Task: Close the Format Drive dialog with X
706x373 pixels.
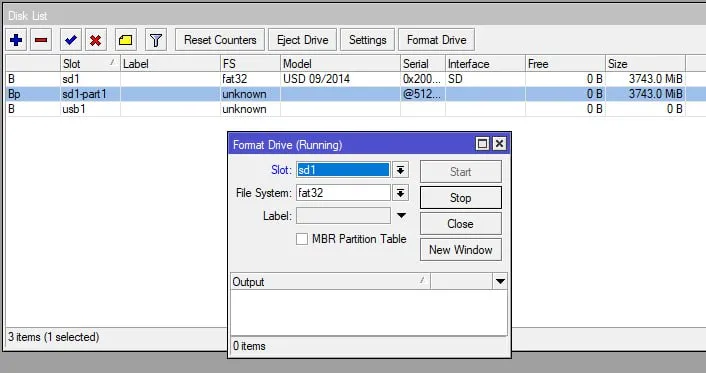Action: pos(499,144)
